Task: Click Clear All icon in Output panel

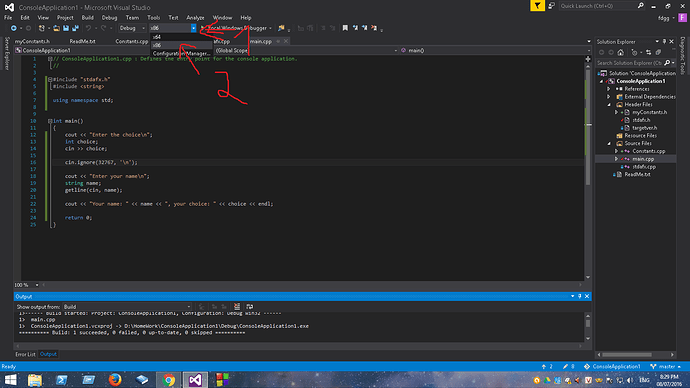Action: pos(237,307)
